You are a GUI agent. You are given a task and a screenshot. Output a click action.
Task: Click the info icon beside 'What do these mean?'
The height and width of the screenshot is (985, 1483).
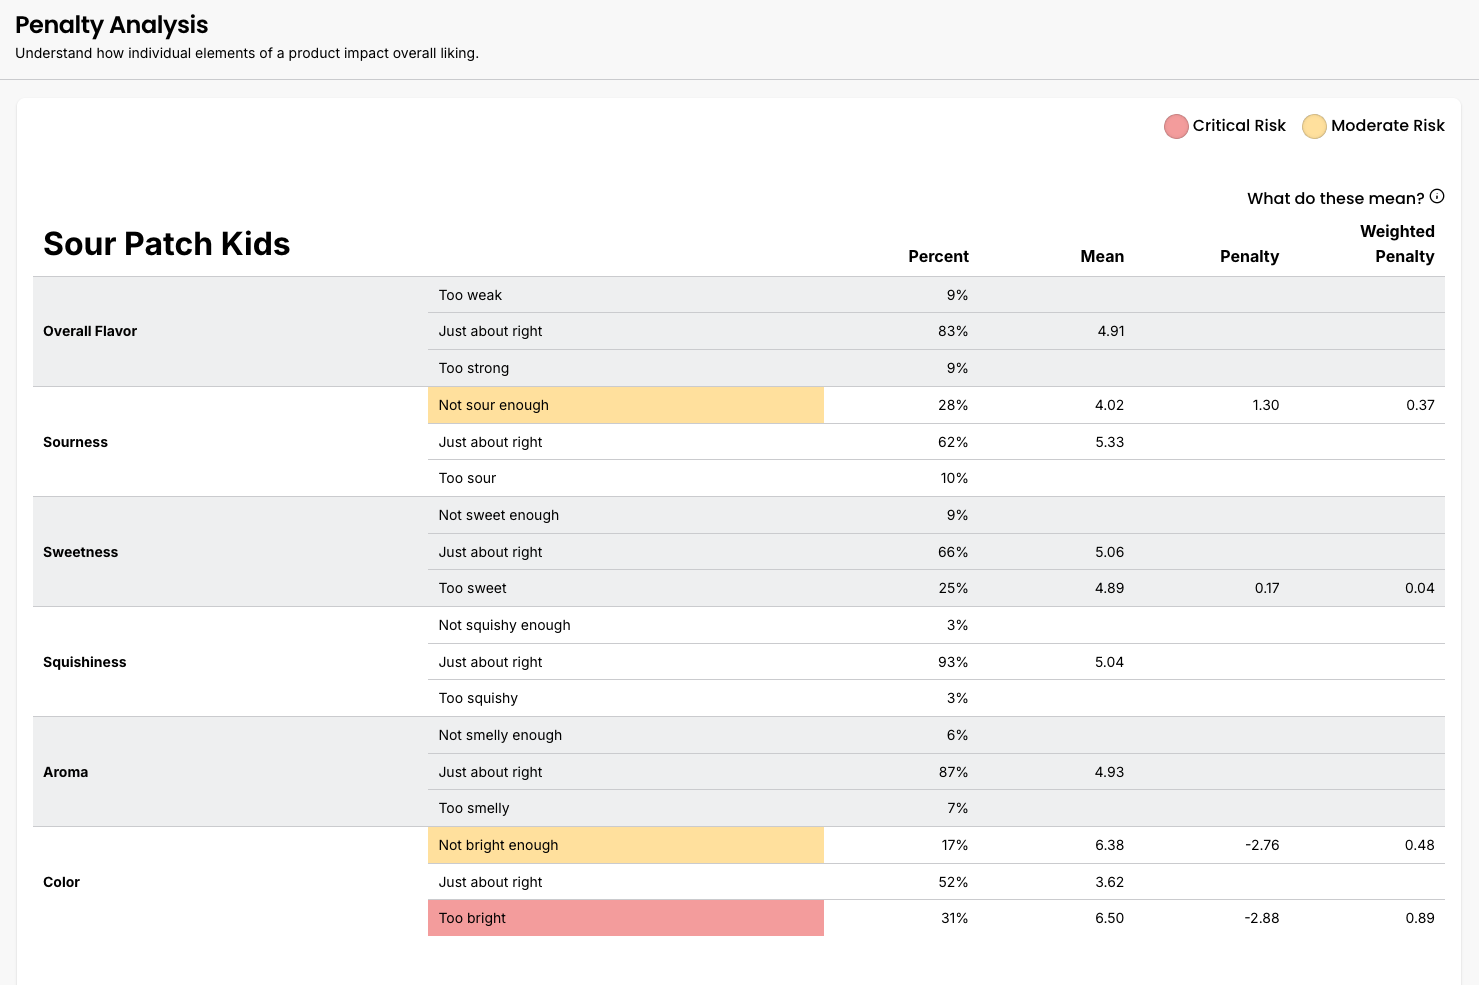[x=1437, y=197]
